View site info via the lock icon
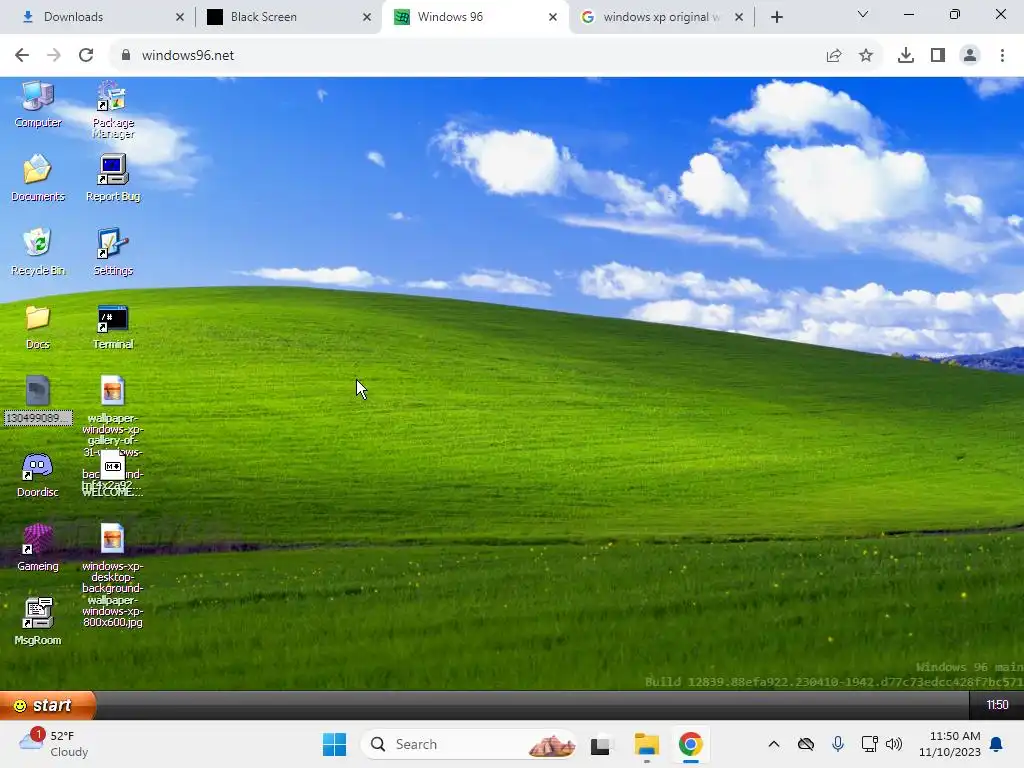1024x768 pixels. pyautogui.click(x=125, y=55)
